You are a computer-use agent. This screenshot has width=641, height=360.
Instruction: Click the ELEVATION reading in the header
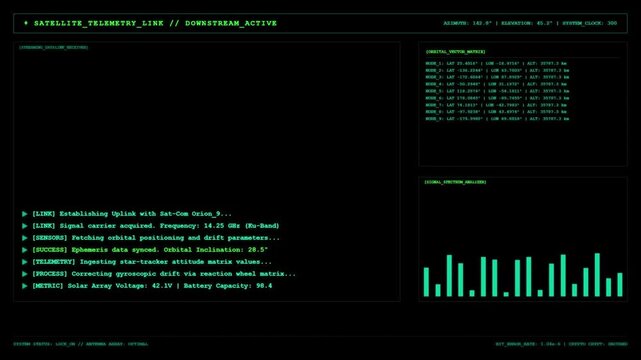click(527, 23)
